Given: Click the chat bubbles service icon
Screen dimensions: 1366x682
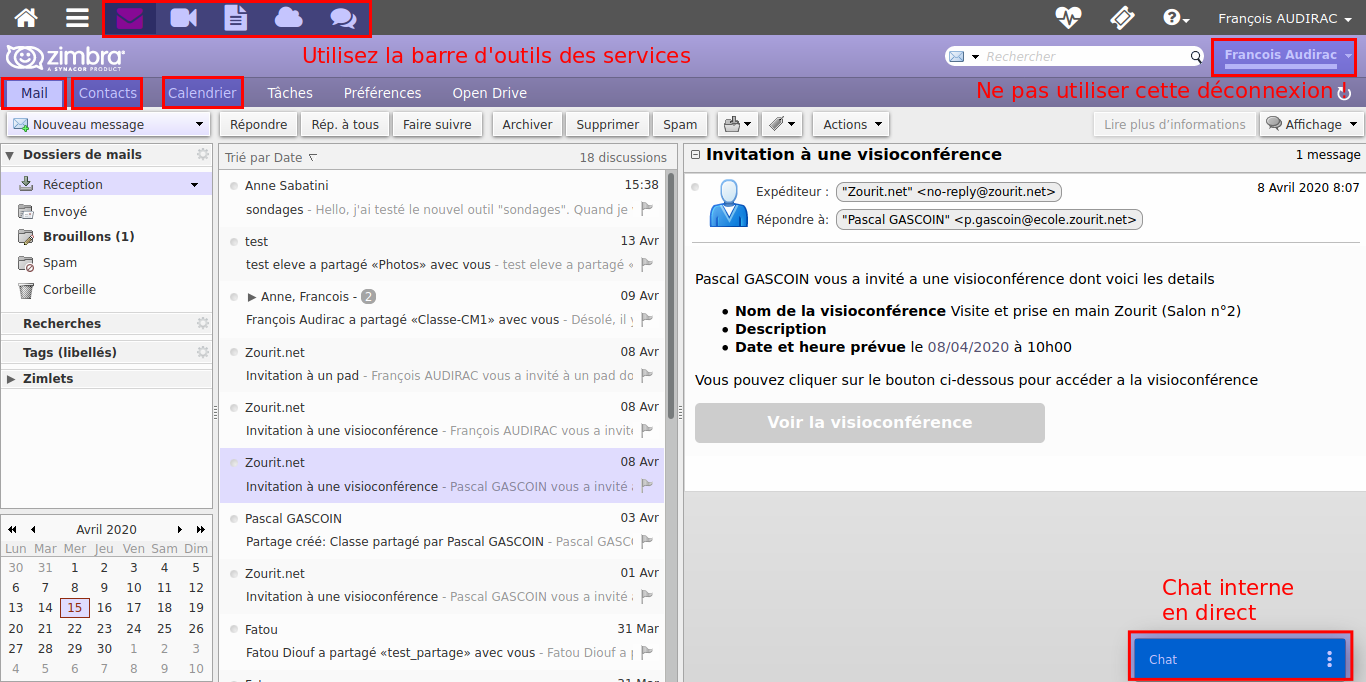Looking at the screenshot, I should (343, 18).
